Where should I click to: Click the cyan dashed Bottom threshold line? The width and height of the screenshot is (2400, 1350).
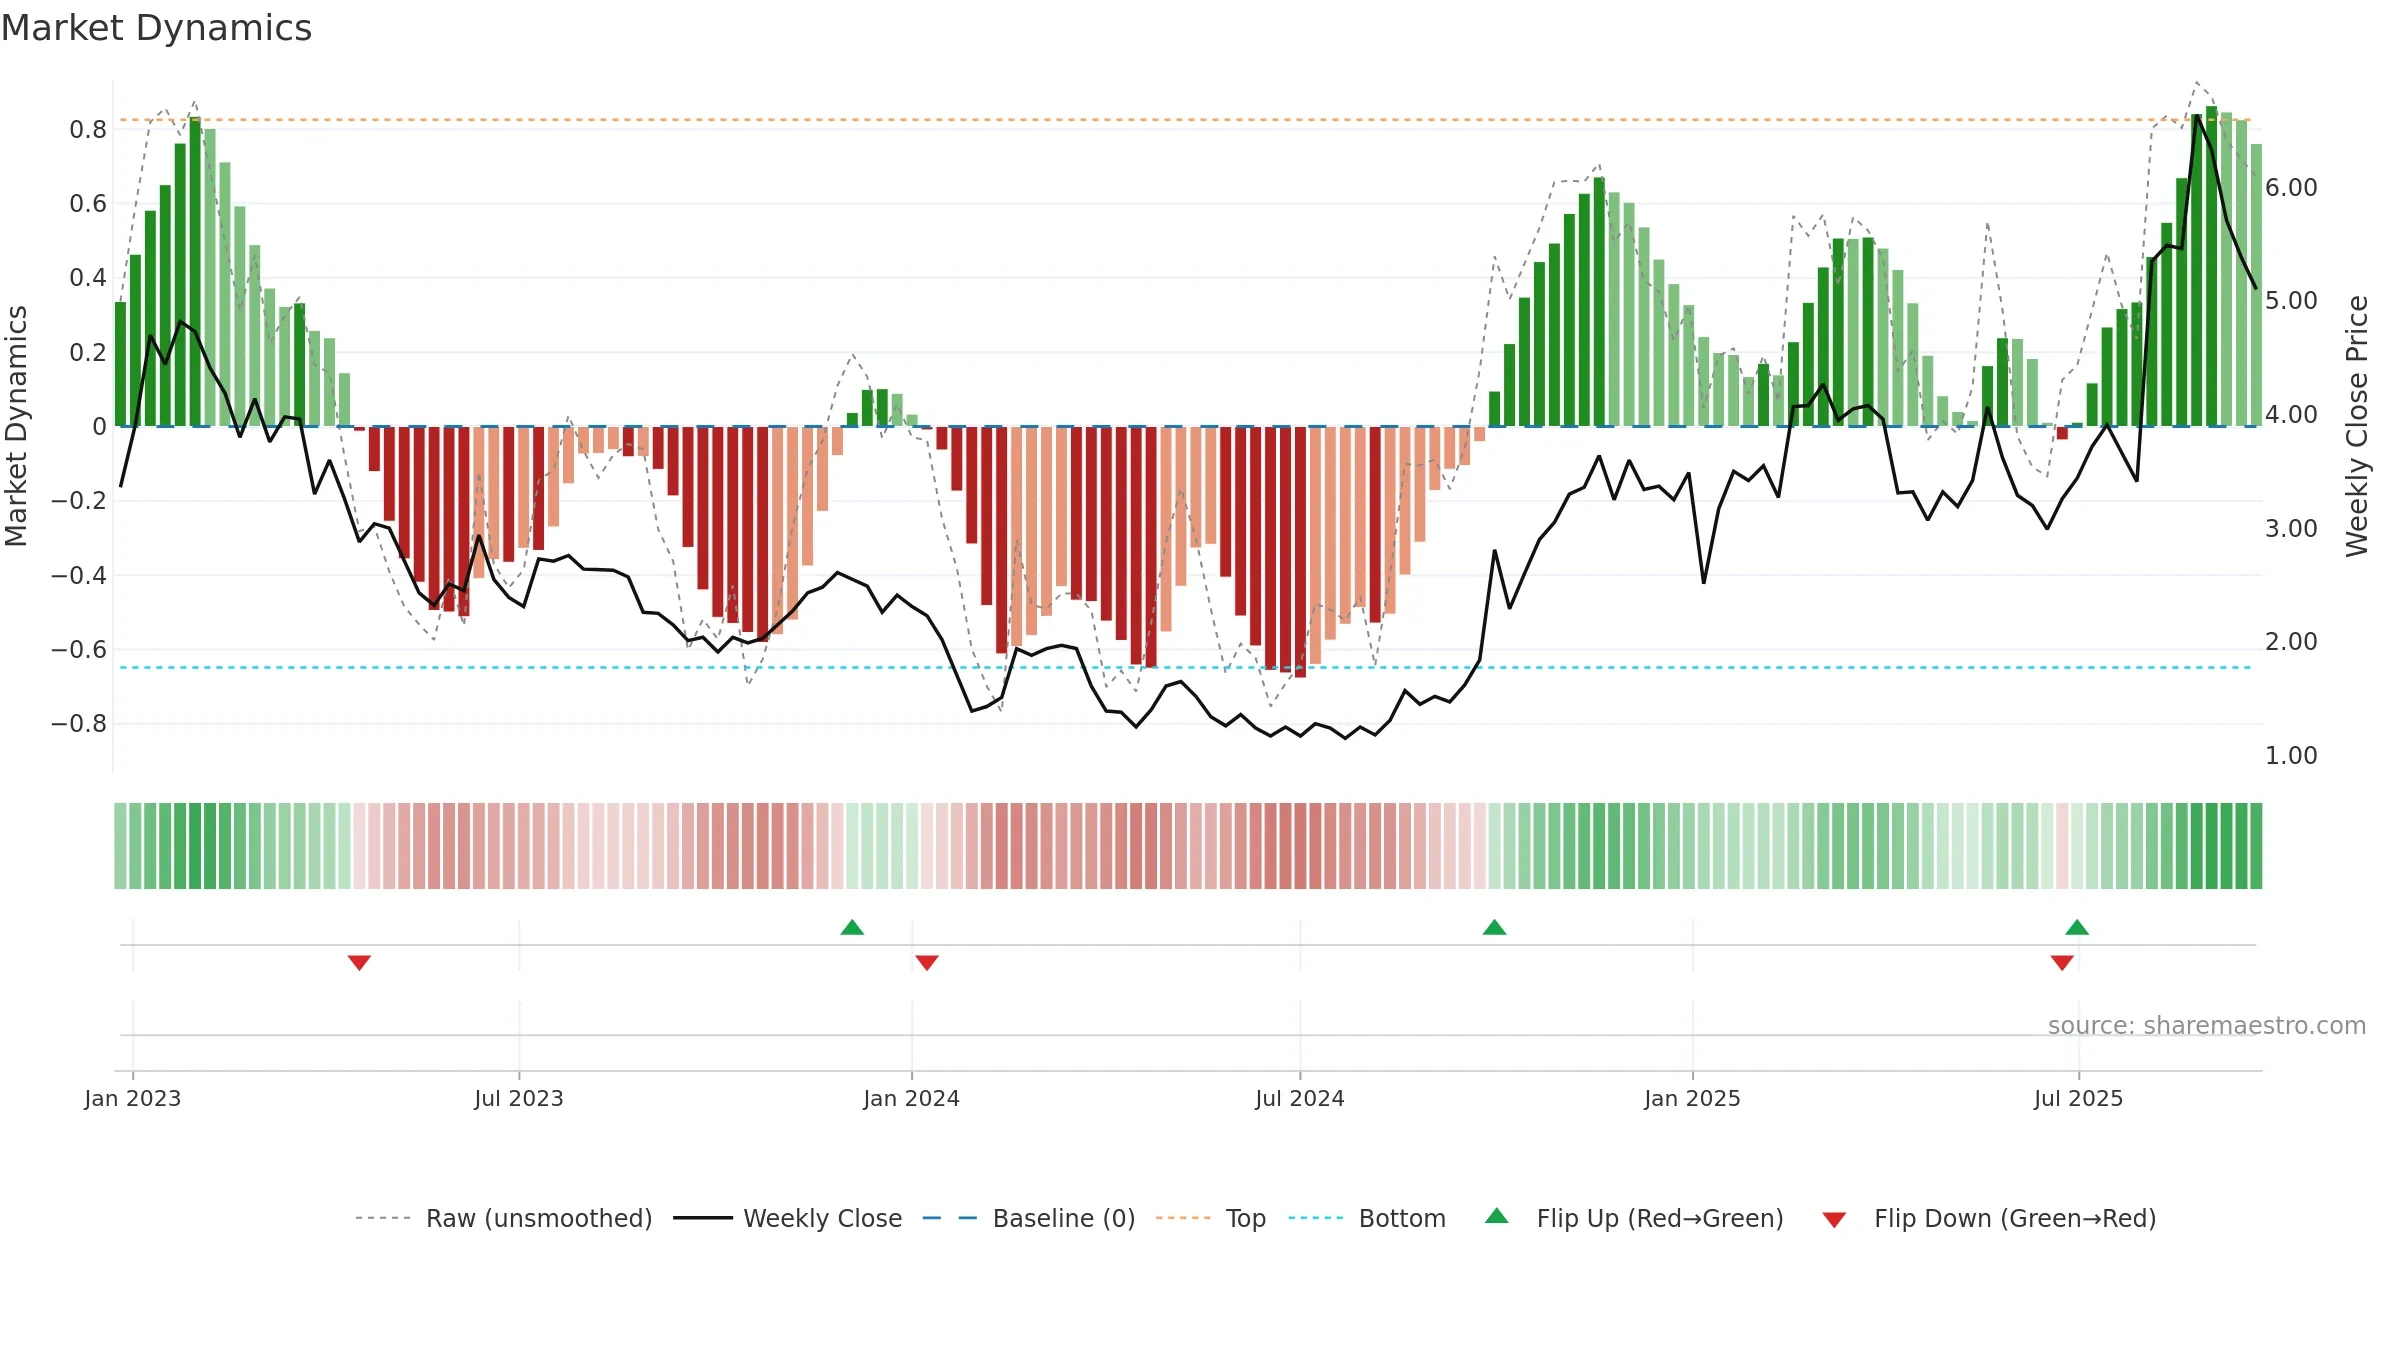[x=1185, y=667]
